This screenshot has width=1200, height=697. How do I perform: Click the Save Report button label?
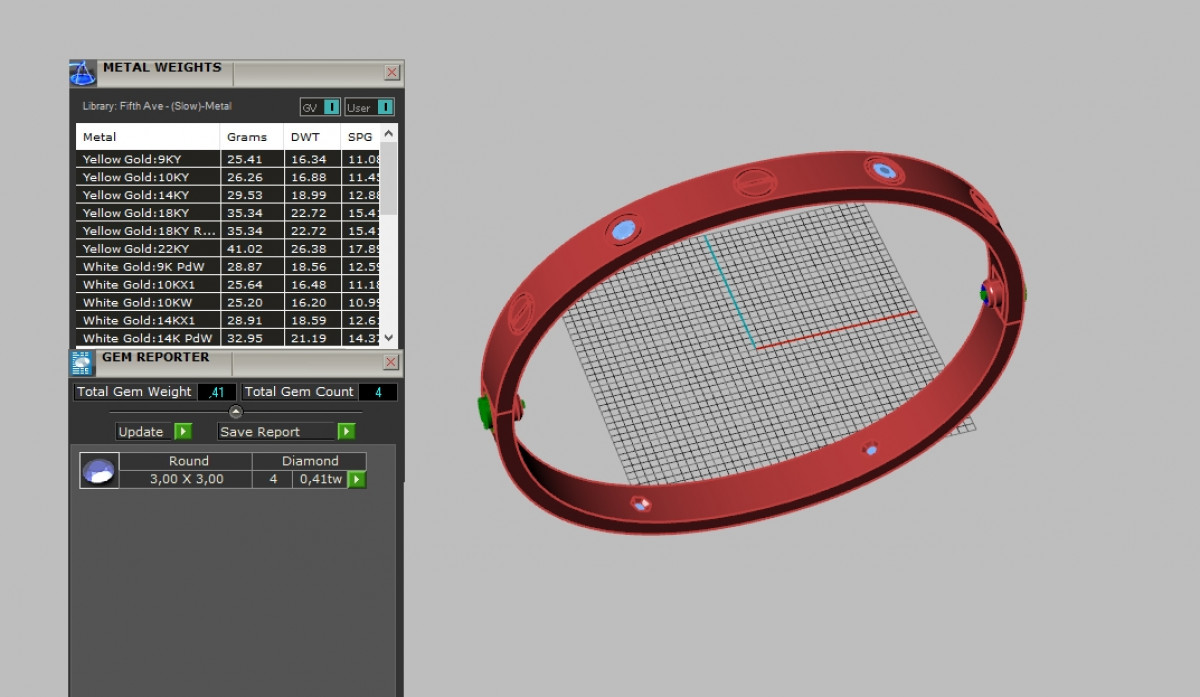coord(260,432)
